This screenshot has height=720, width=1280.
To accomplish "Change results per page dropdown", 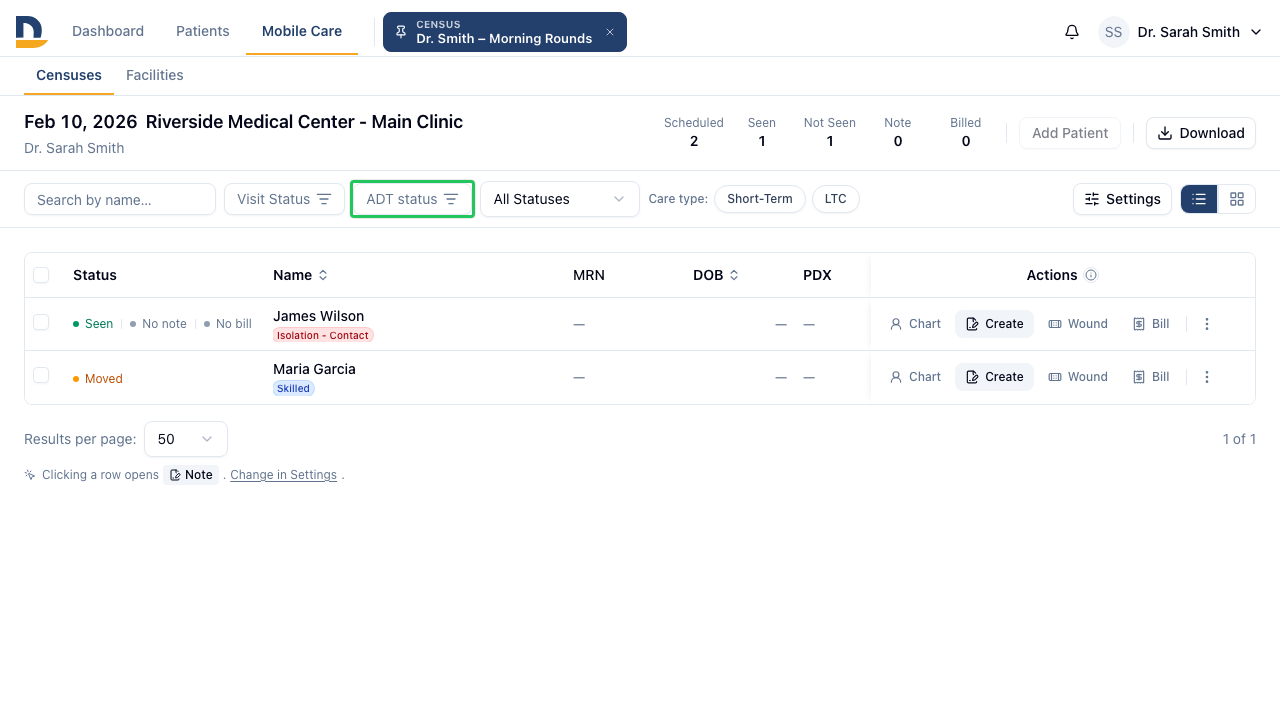I will [x=186, y=439].
